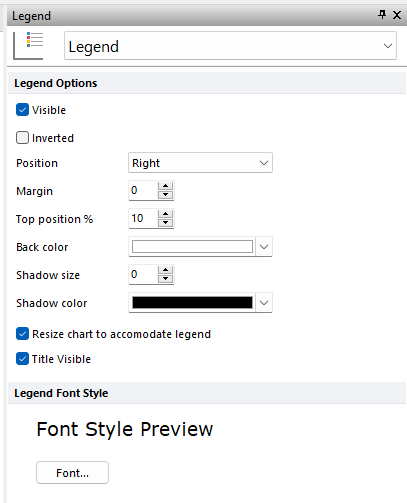This screenshot has width=407, height=503.
Task: Increase Margin with the up arrow
Action: tap(165, 186)
